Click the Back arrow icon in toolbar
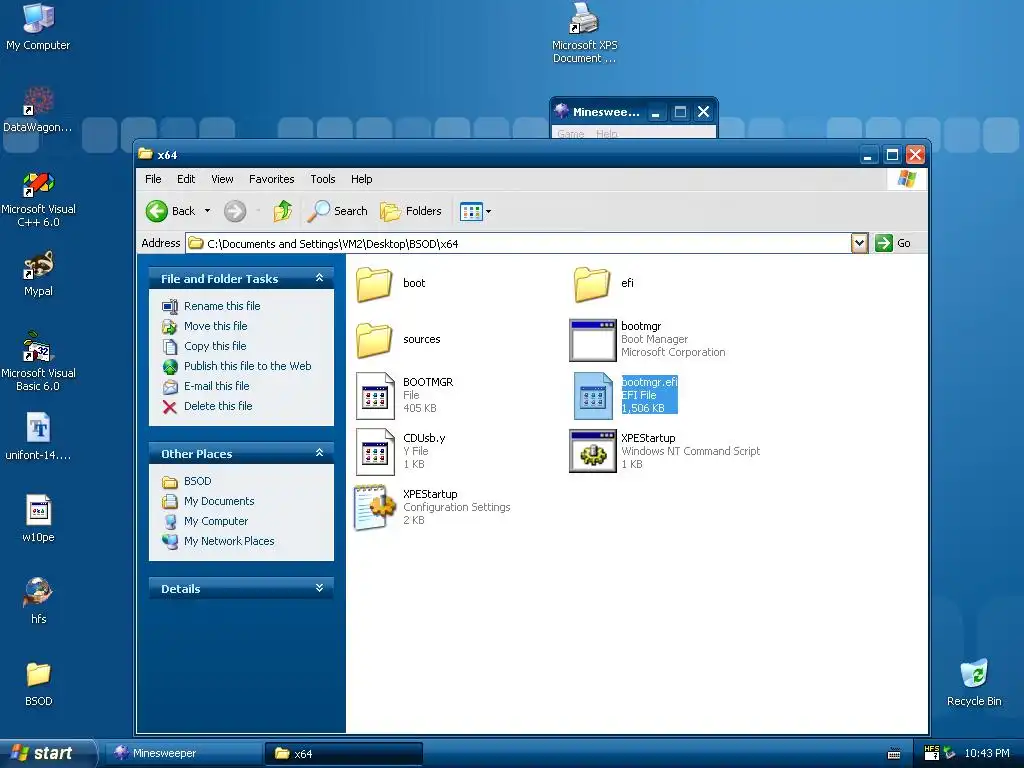 [x=157, y=211]
